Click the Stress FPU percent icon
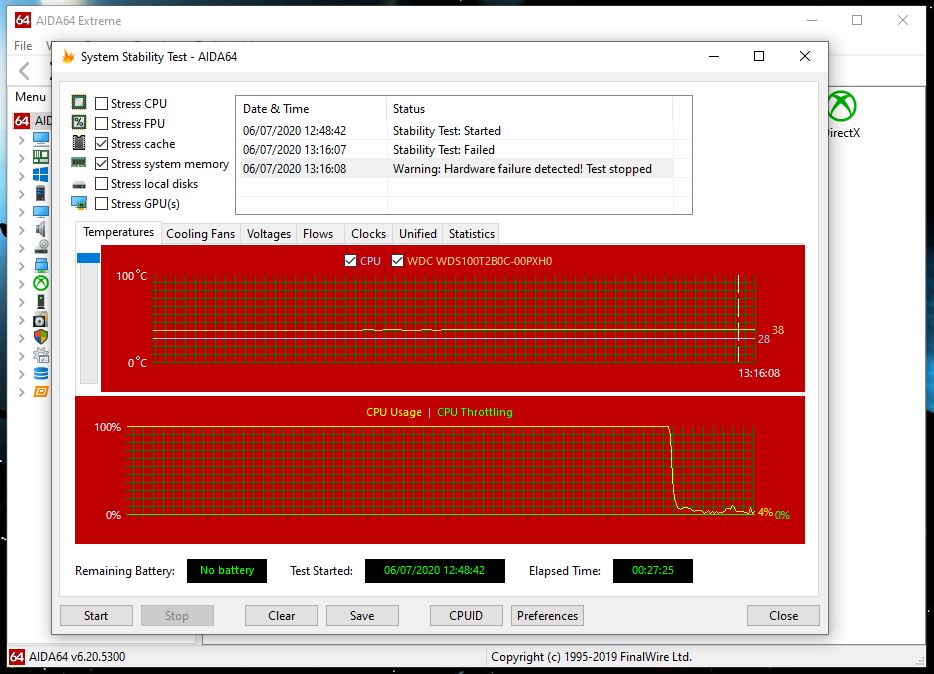Image resolution: width=934 pixels, height=674 pixels. [x=79, y=123]
